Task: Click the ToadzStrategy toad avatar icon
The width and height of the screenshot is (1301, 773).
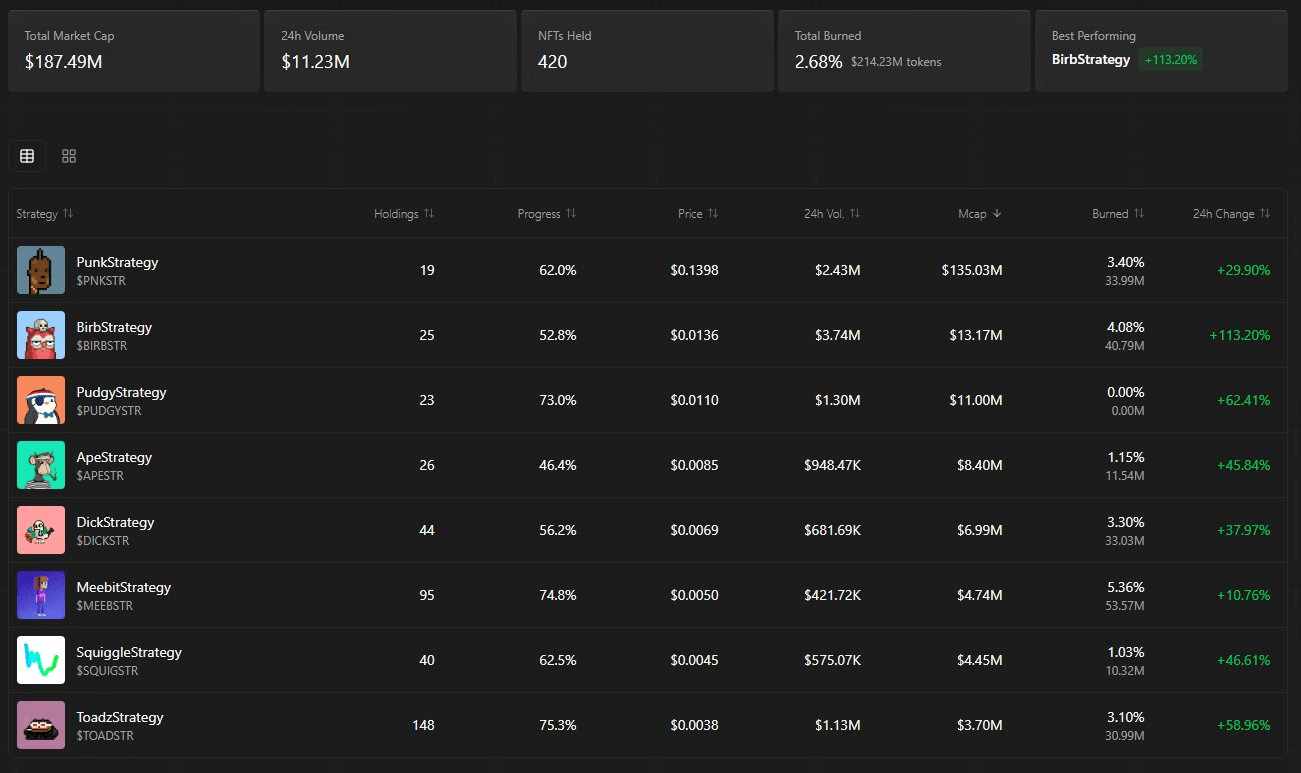Action: 41,725
